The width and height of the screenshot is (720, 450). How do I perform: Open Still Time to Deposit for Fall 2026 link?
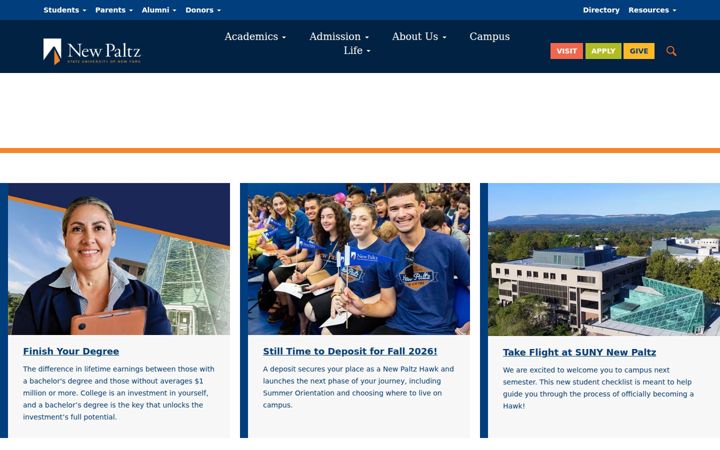coord(350,351)
